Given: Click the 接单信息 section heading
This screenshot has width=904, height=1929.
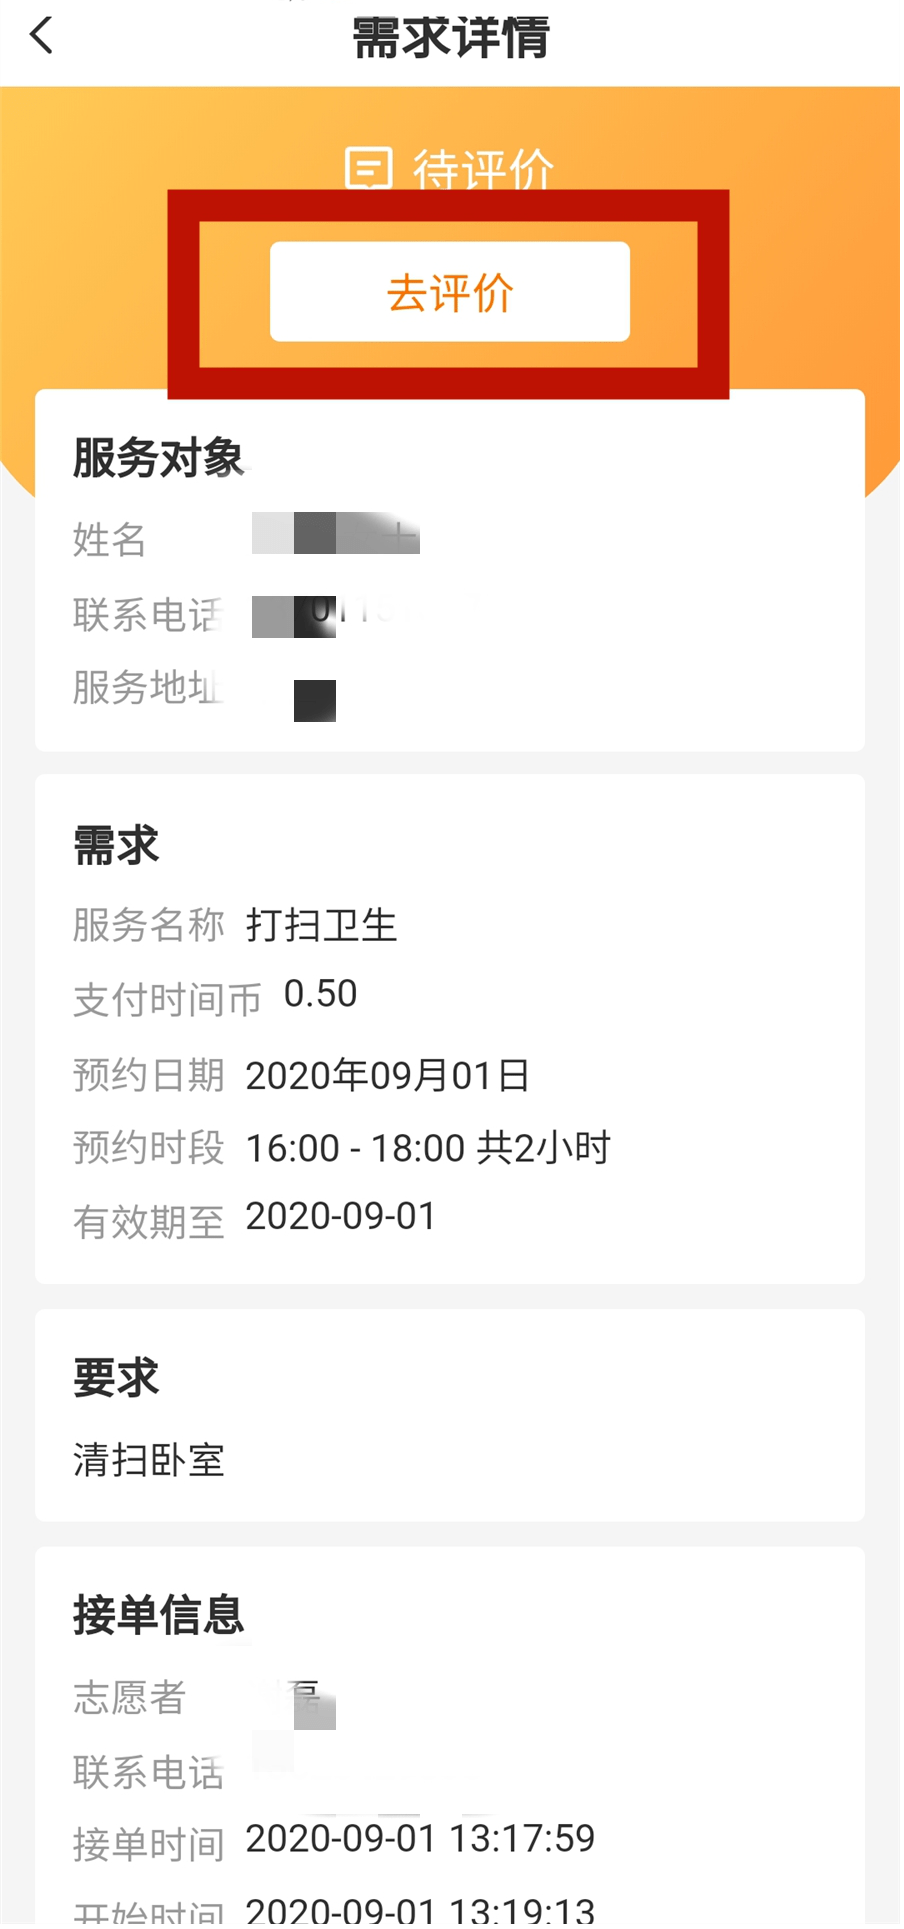Looking at the screenshot, I should coord(158,1615).
